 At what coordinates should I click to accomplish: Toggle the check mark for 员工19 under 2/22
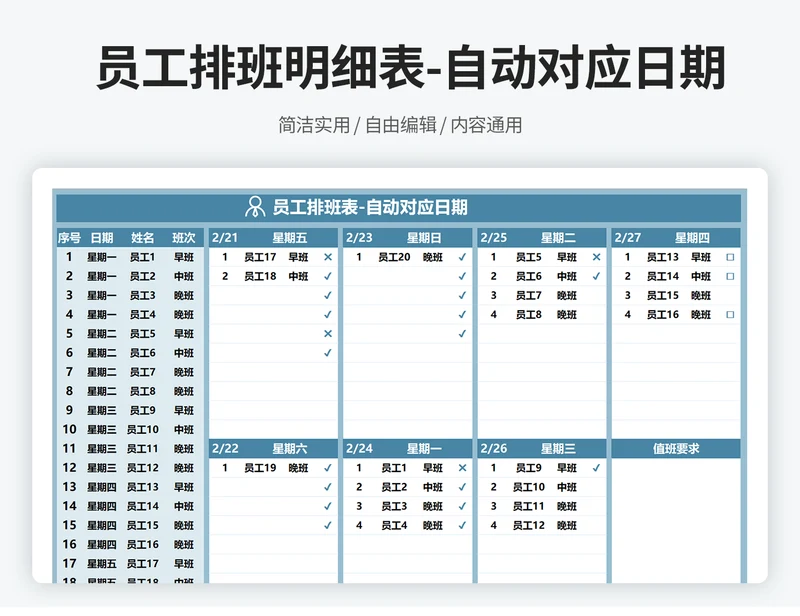328,467
